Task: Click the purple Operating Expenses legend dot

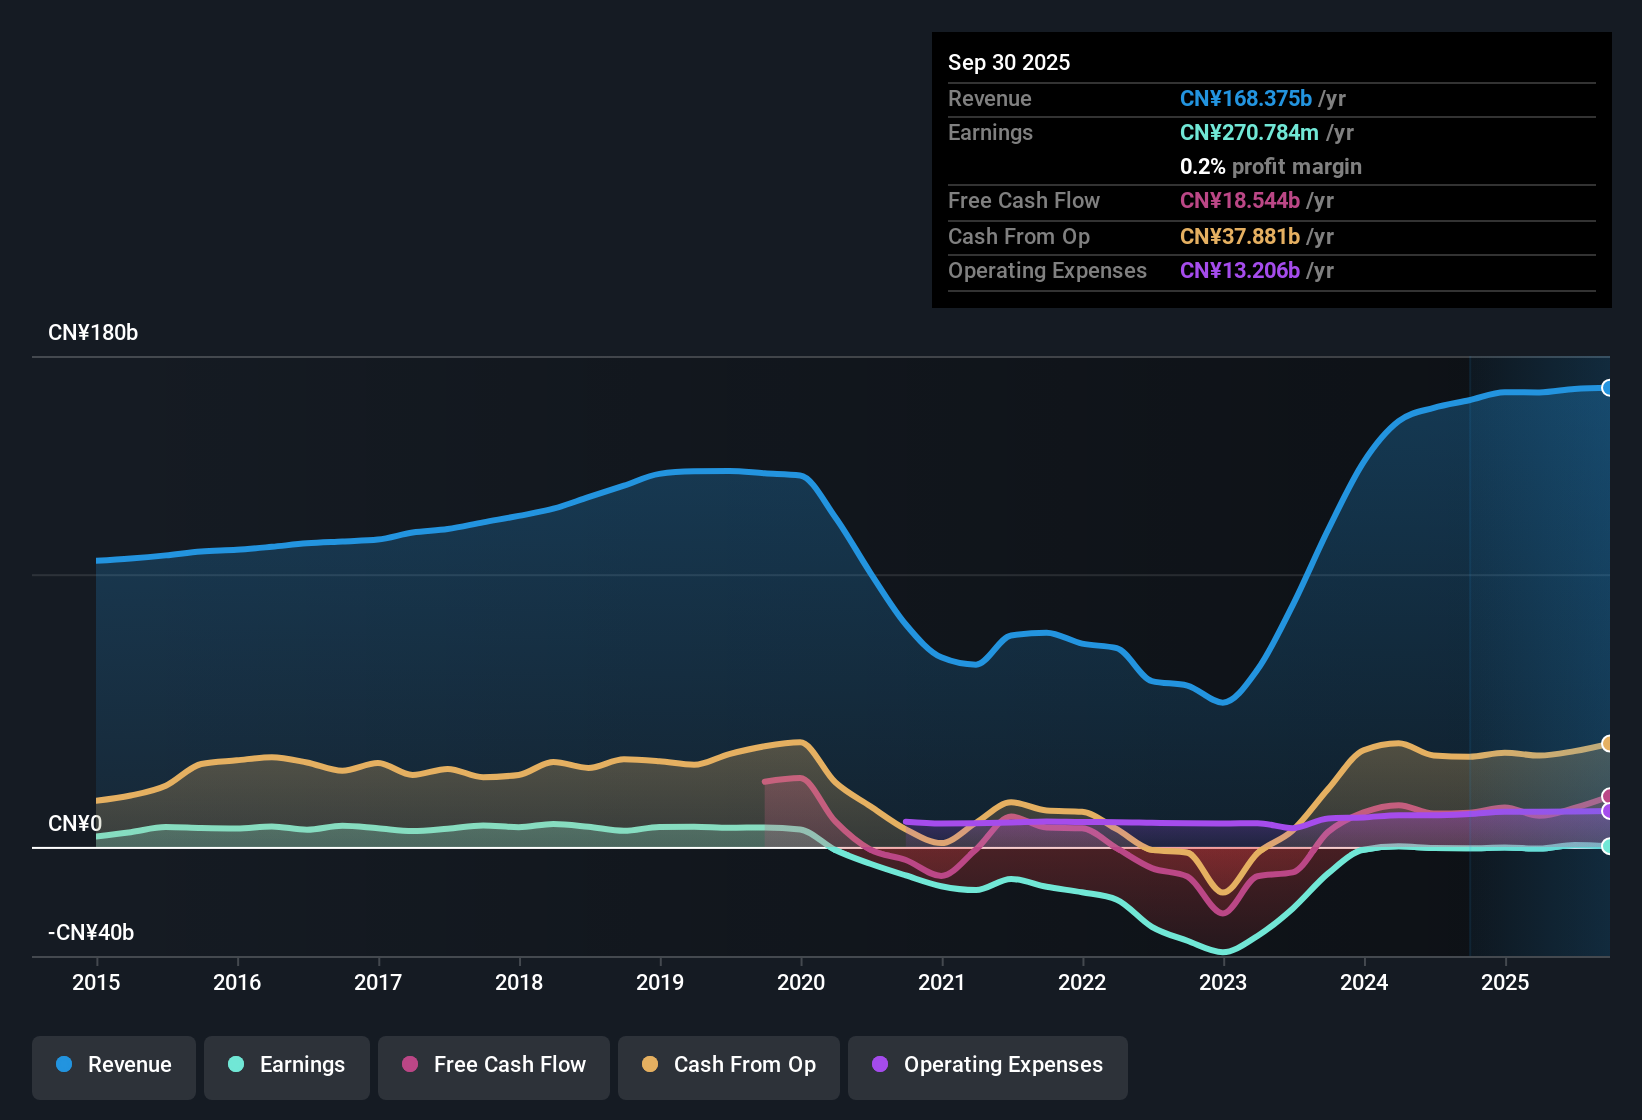Action: point(880,1065)
